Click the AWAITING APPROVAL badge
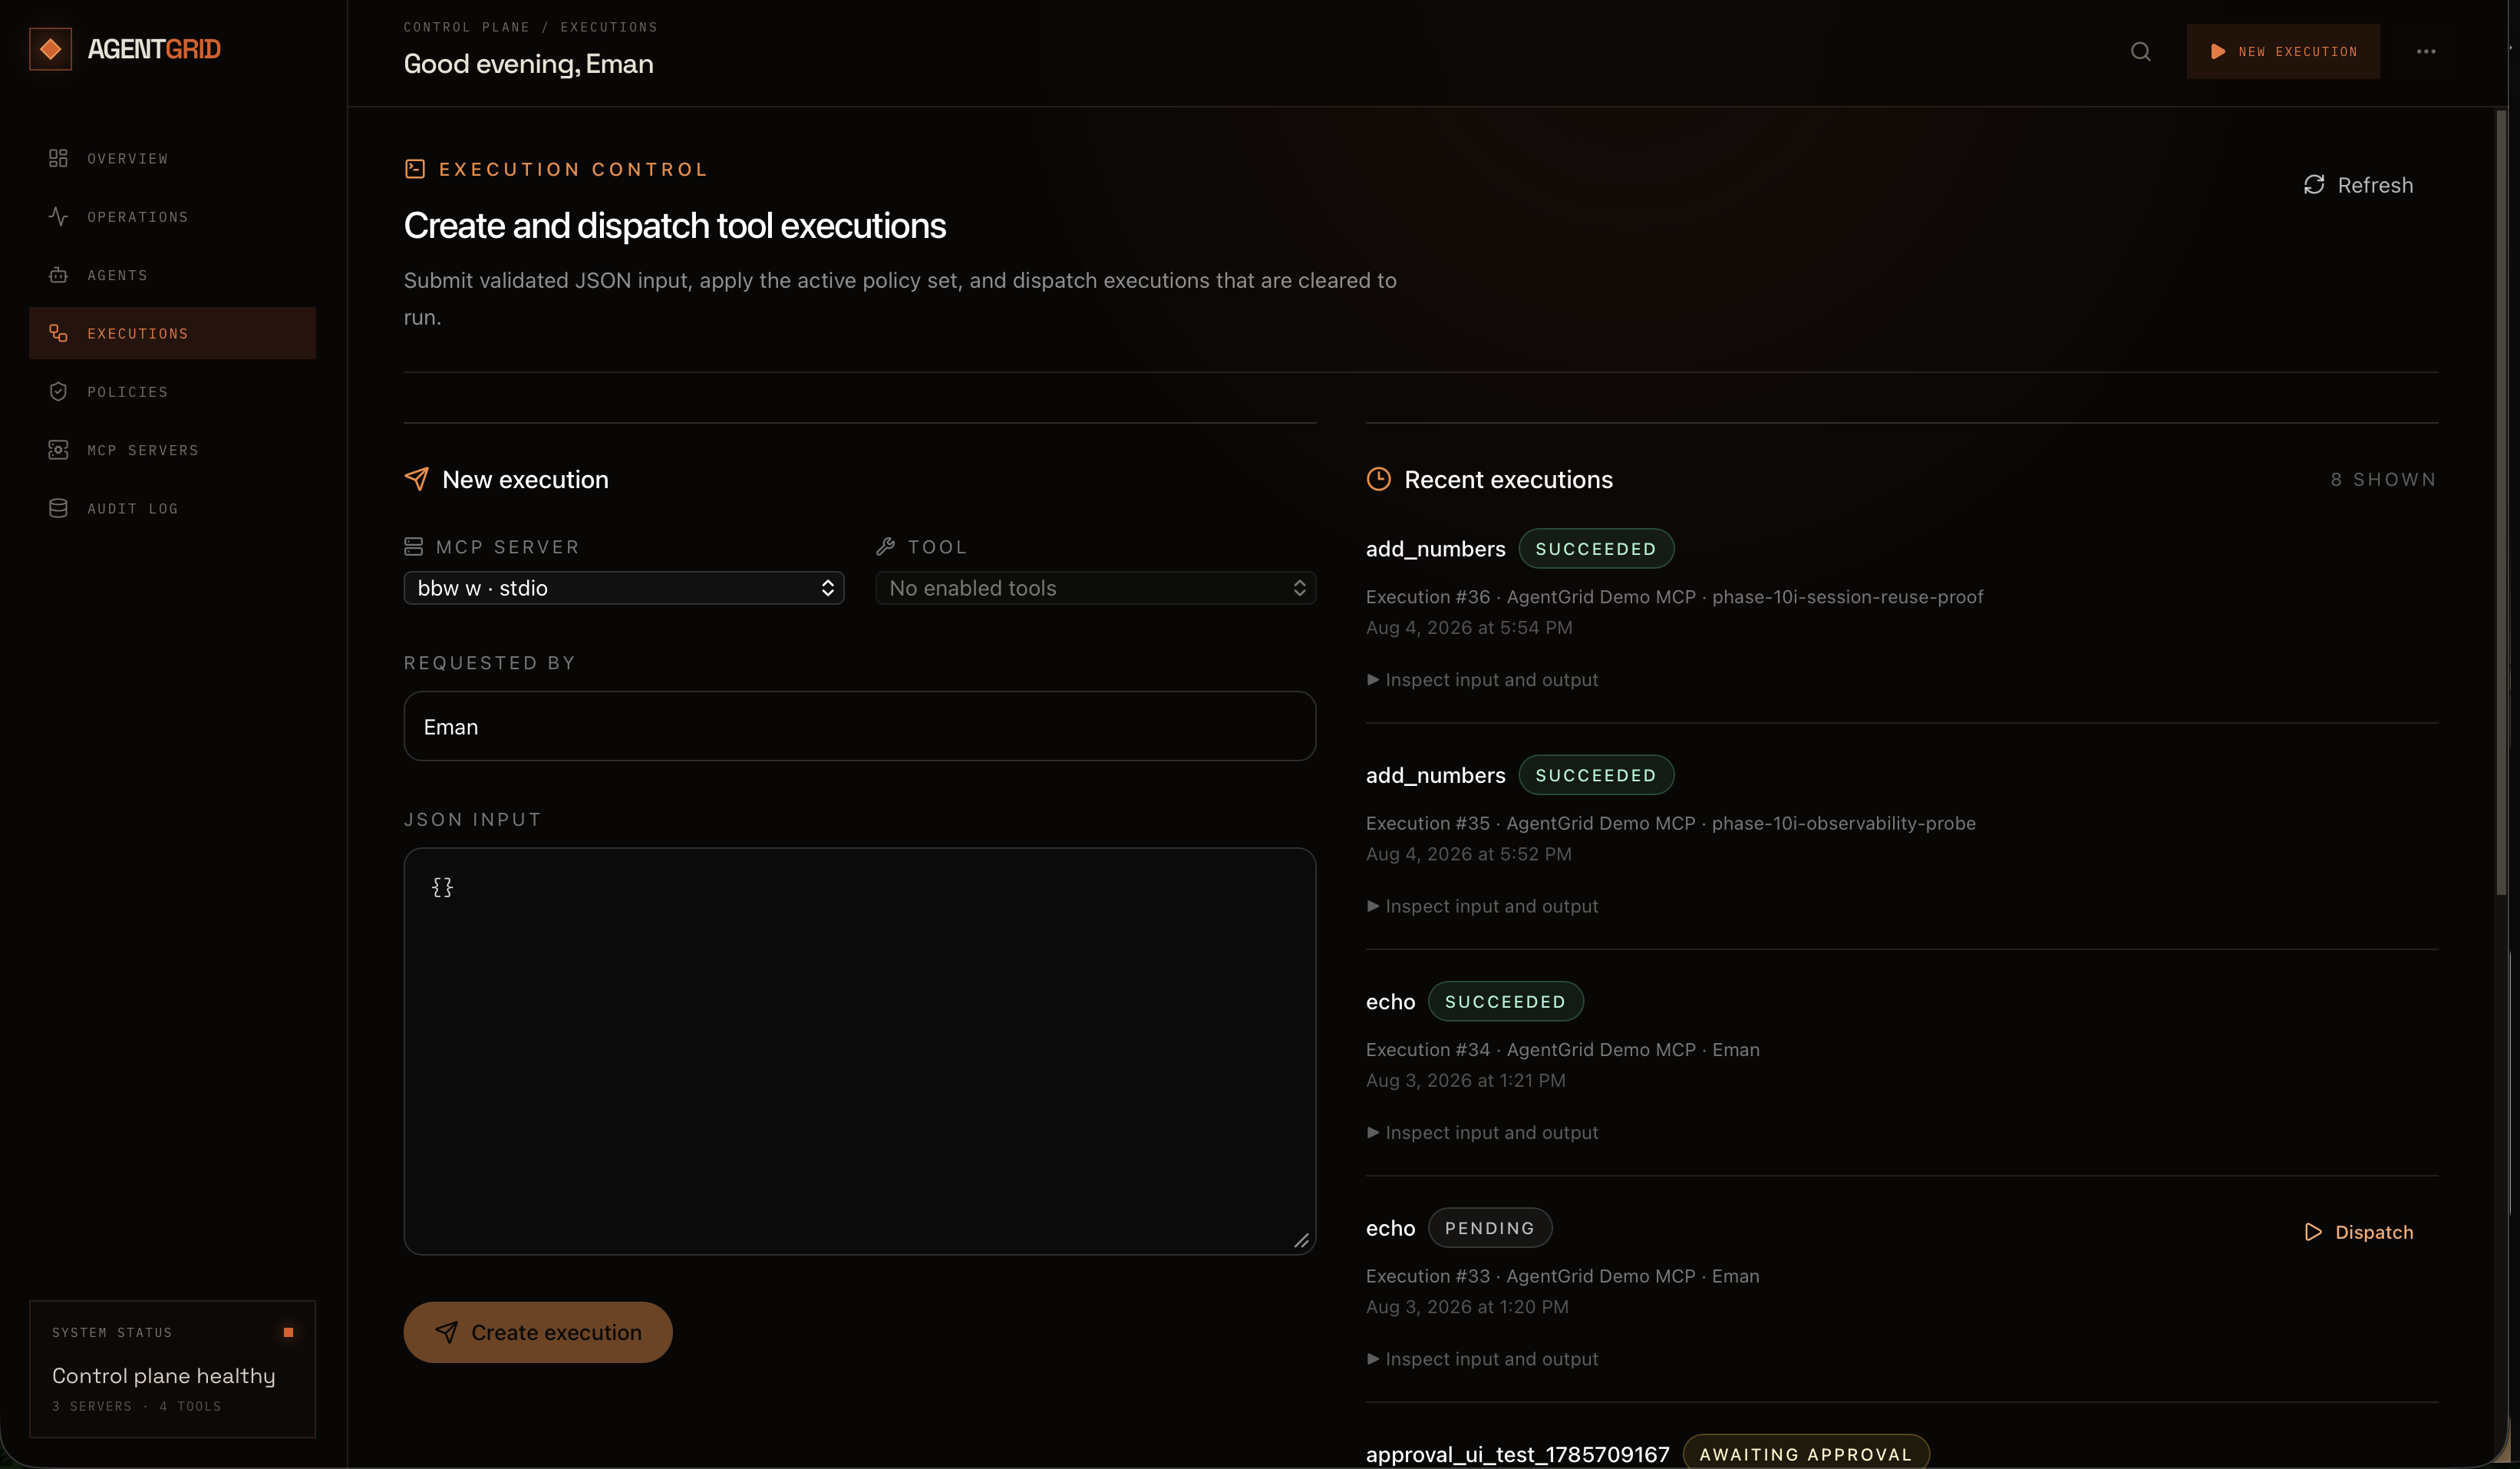Image resolution: width=2520 pixels, height=1469 pixels. coord(1806,1453)
